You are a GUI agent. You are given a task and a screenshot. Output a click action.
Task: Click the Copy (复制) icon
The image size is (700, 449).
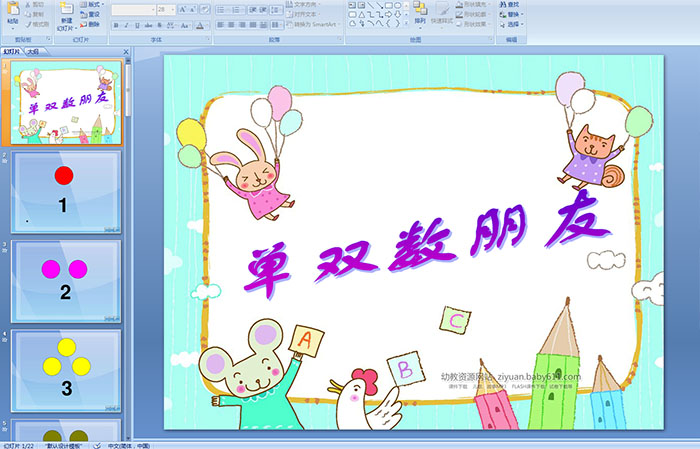pos(28,15)
